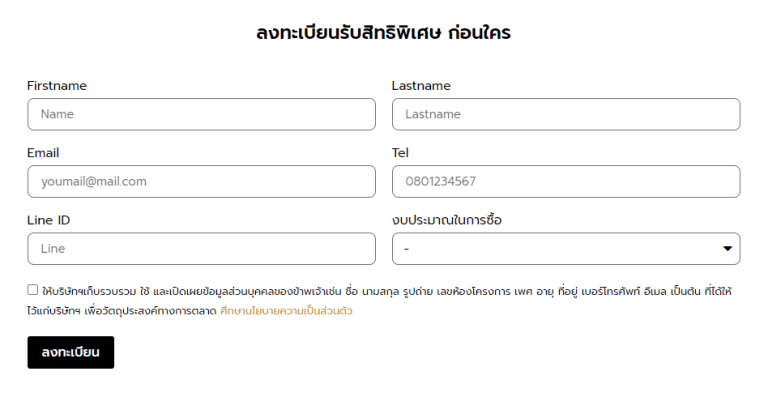Click the Firstname label text

(57, 86)
